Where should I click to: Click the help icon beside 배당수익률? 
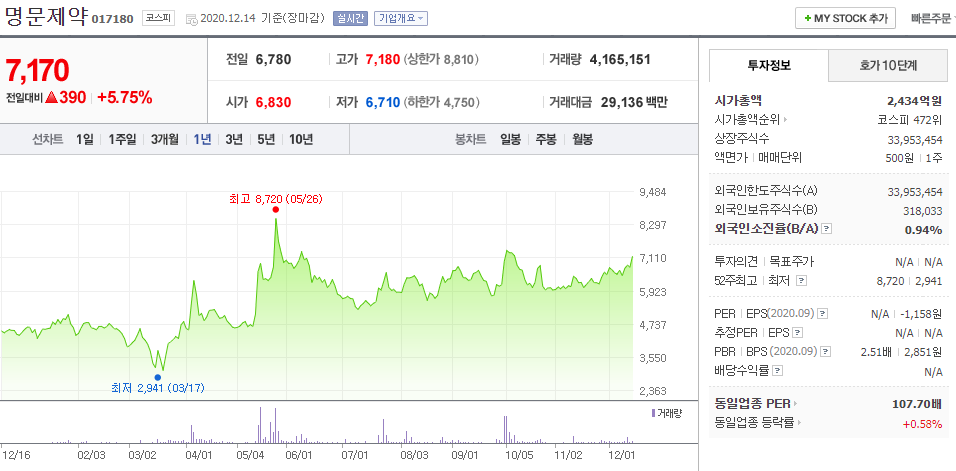click(777, 370)
